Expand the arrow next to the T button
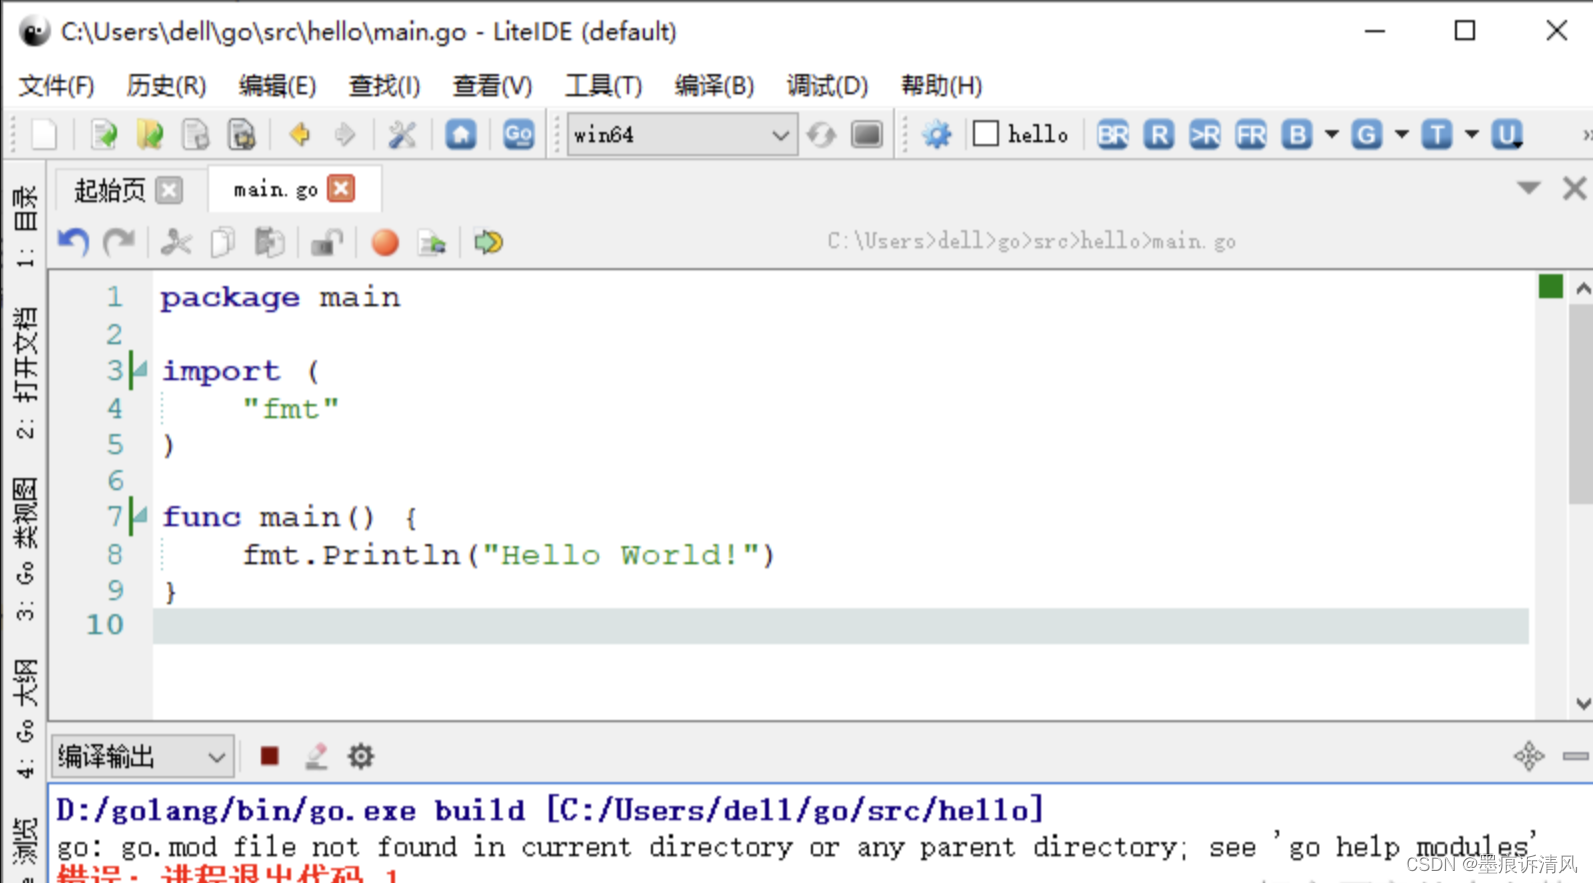Screen dimensions: 1593x883 click(1471, 134)
